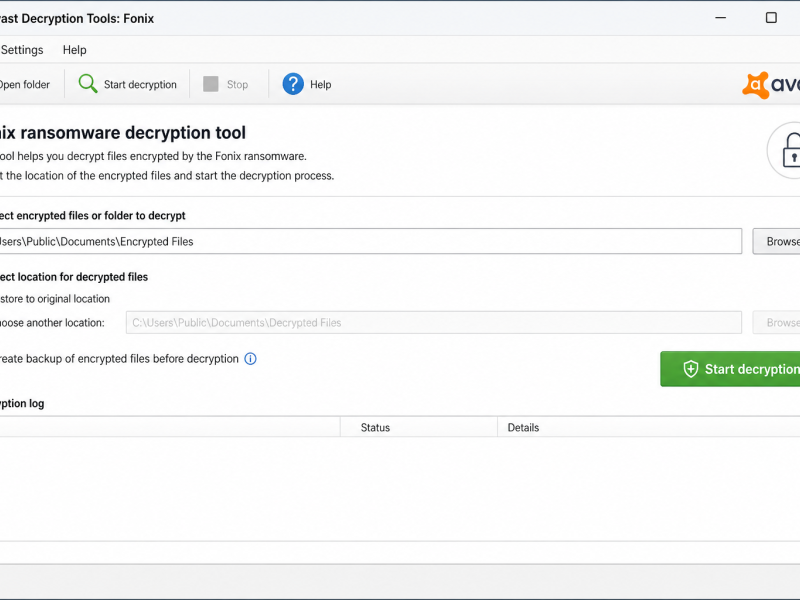Click the green Start decryption button

pyautogui.click(x=730, y=369)
